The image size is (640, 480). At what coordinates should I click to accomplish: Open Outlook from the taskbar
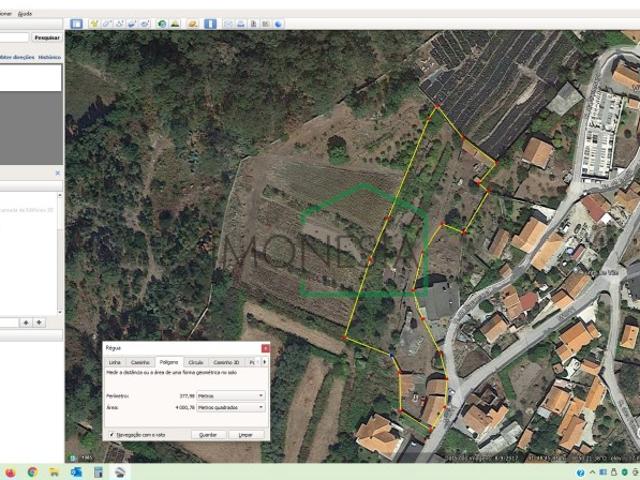[x=76, y=472]
